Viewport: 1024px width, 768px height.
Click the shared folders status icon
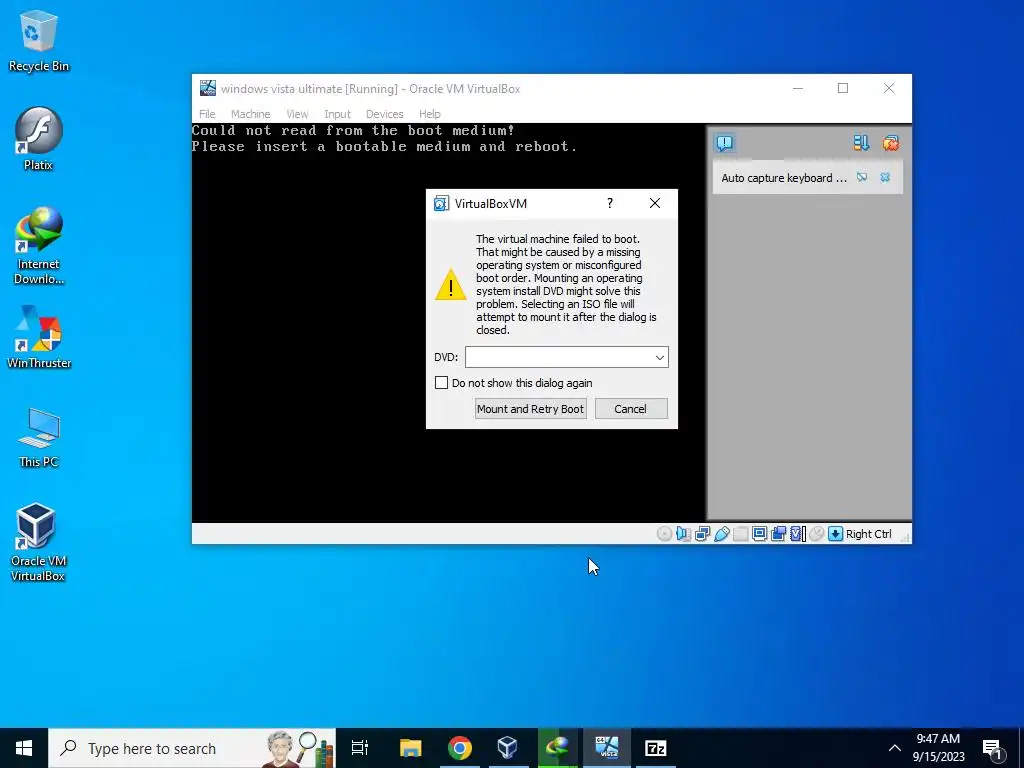click(741, 534)
